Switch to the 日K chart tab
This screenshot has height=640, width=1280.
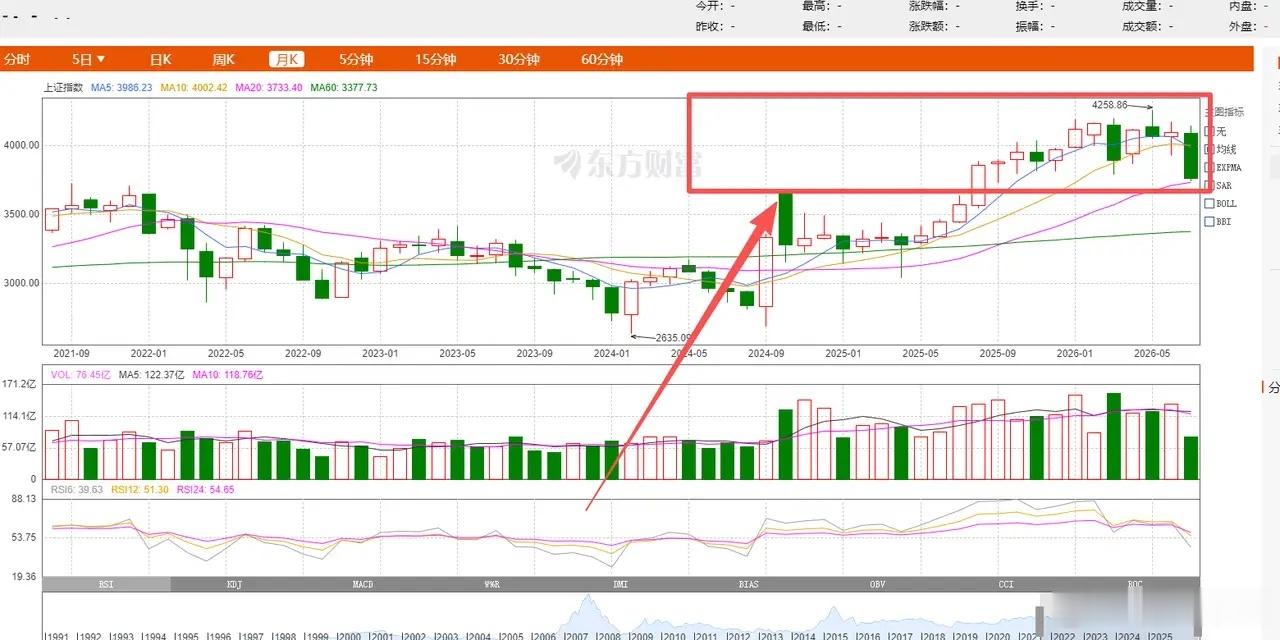(161, 59)
